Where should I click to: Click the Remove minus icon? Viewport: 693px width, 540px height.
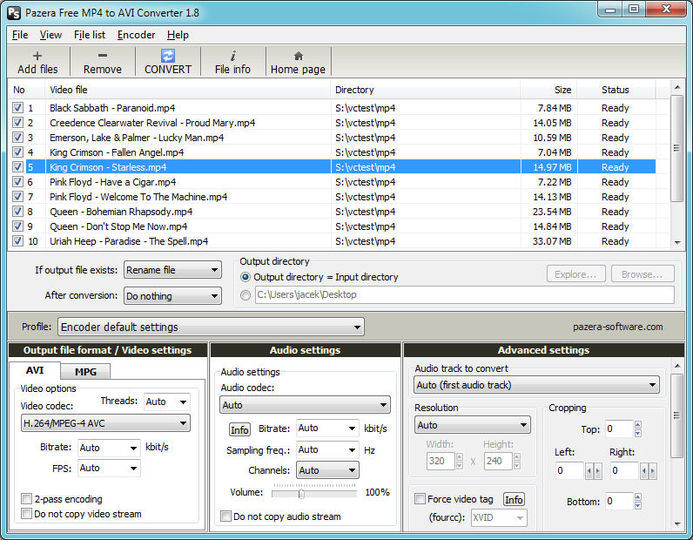(102, 56)
